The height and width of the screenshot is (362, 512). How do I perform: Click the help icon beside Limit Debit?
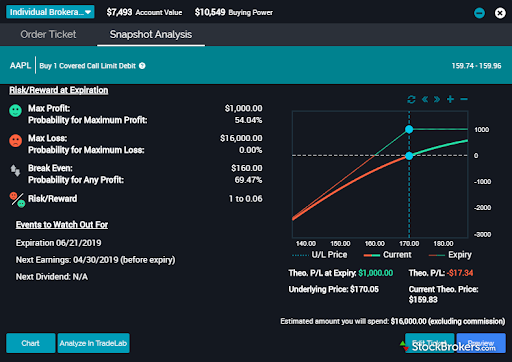pos(142,66)
